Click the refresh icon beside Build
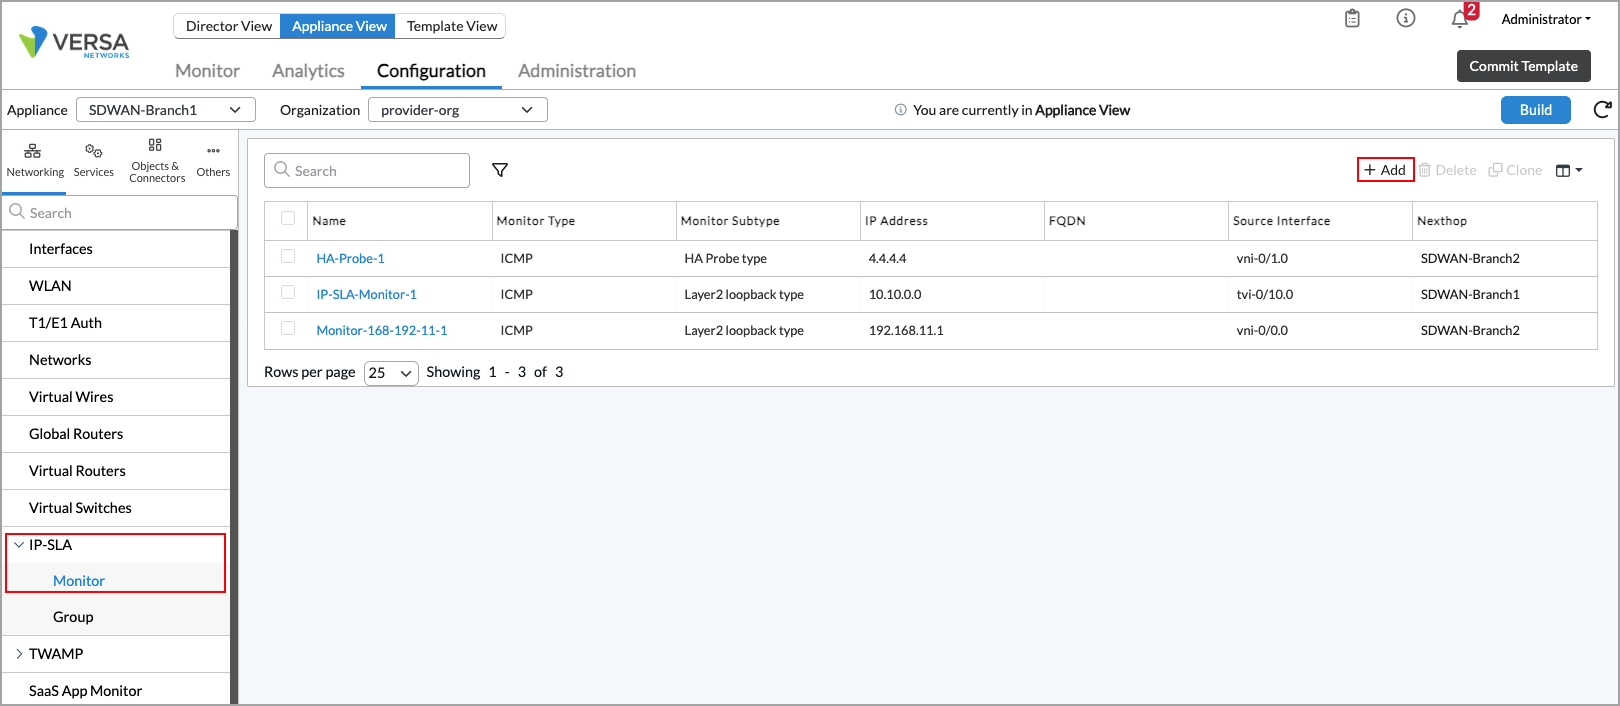The image size is (1620, 706). tap(1602, 110)
